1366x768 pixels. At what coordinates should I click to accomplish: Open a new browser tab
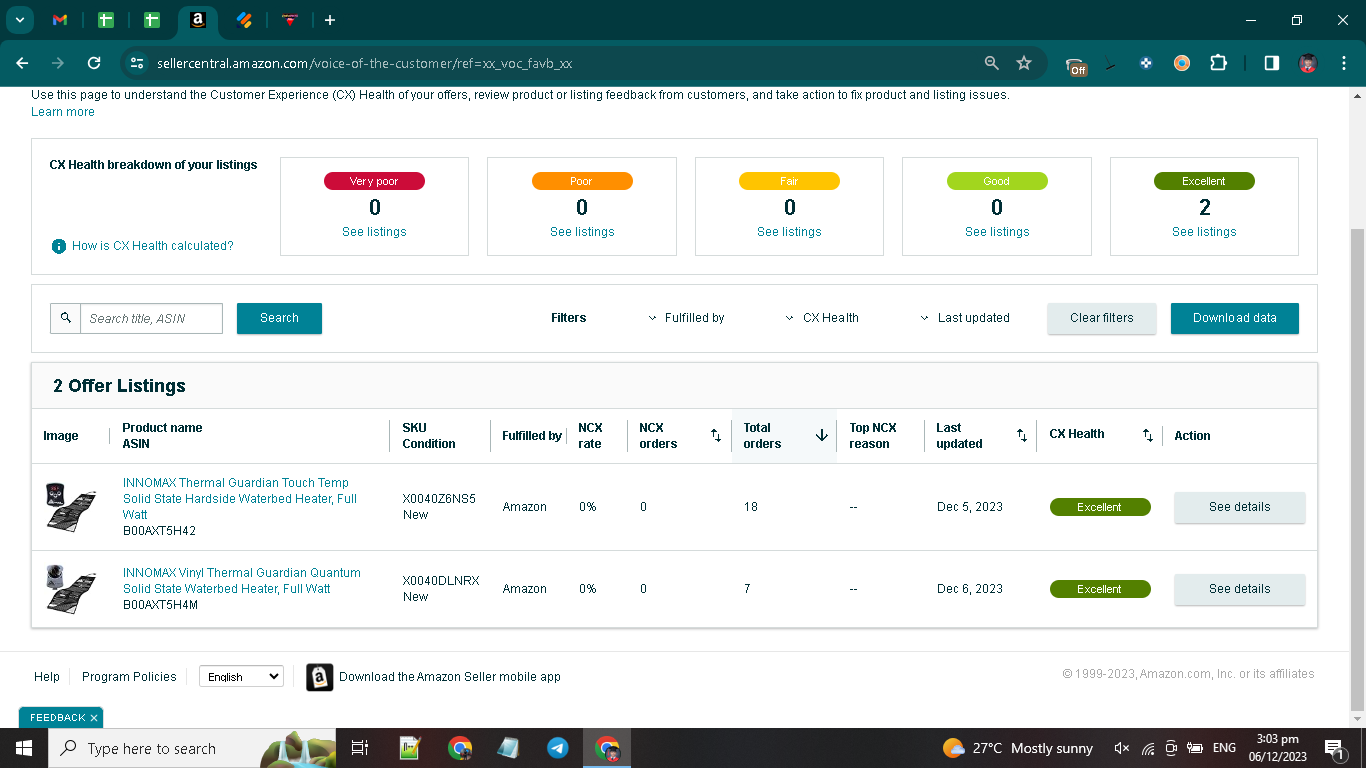(330, 20)
